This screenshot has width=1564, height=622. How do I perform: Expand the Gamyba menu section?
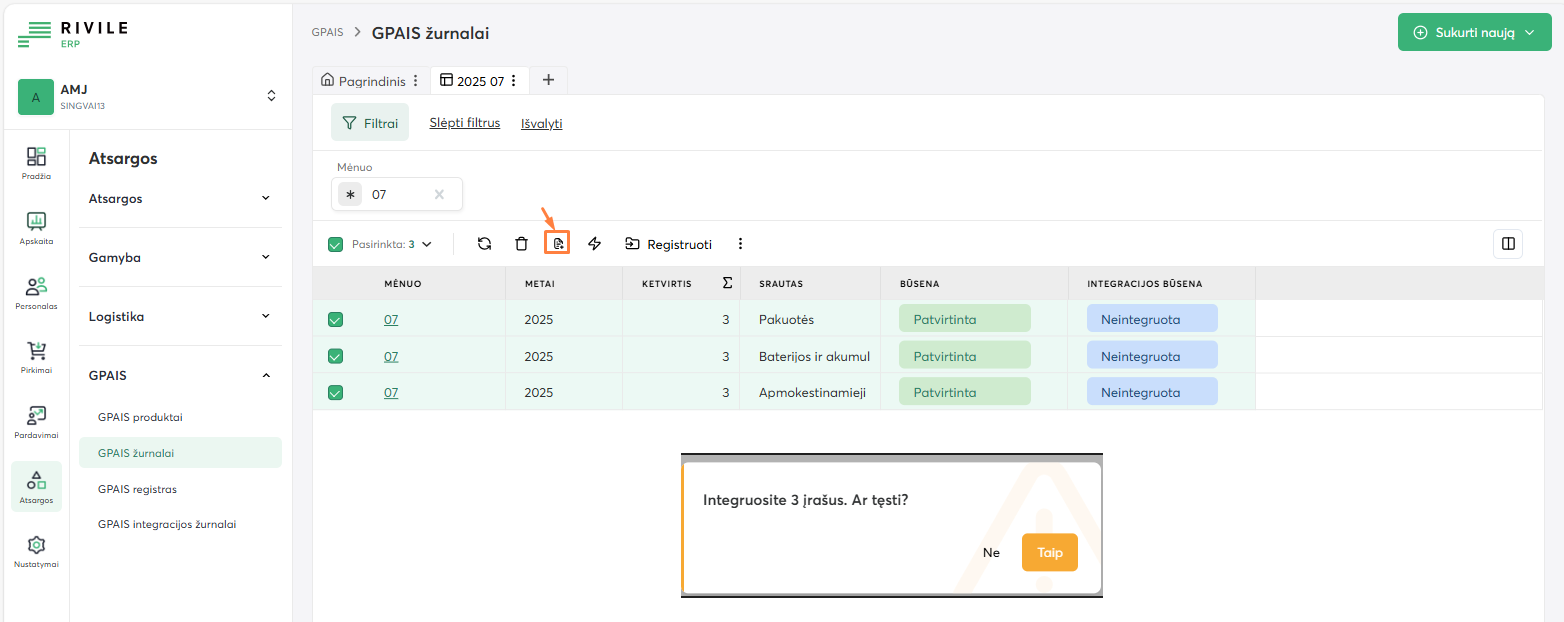tap(180, 257)
